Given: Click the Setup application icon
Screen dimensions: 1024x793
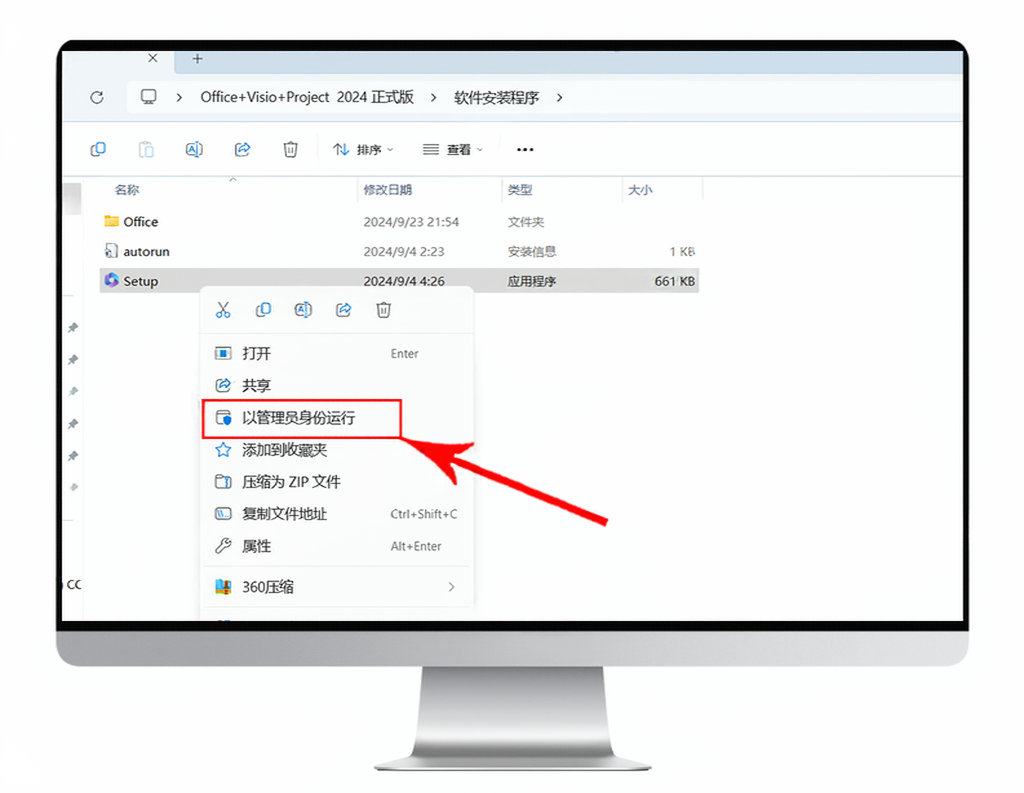Looking at the screenshot, I should (112, 280).
